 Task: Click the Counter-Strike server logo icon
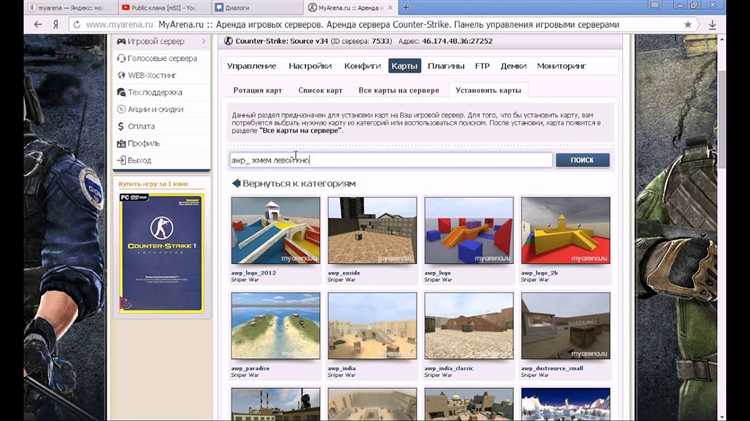pyautogui.click(x=229, y=41)
